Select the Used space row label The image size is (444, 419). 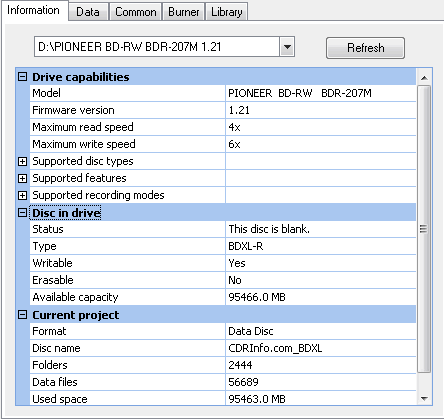pyautogui.click(x=60, y=399)
